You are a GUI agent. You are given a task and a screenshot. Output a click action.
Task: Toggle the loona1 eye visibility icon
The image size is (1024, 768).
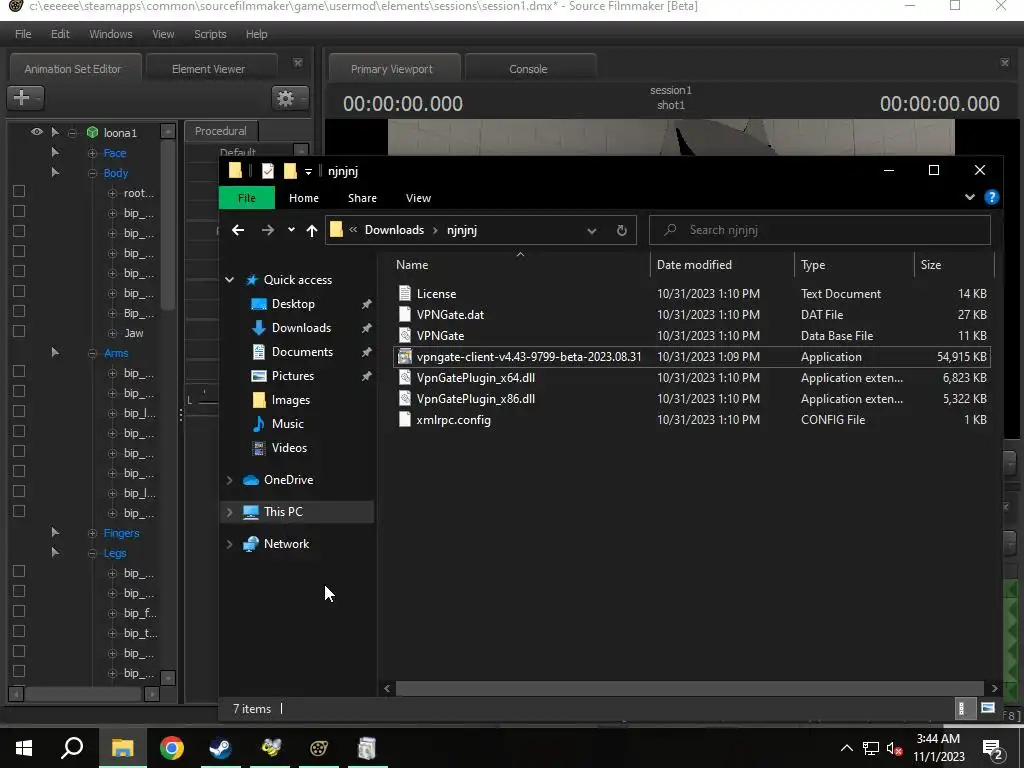click(x=37, y=132)
